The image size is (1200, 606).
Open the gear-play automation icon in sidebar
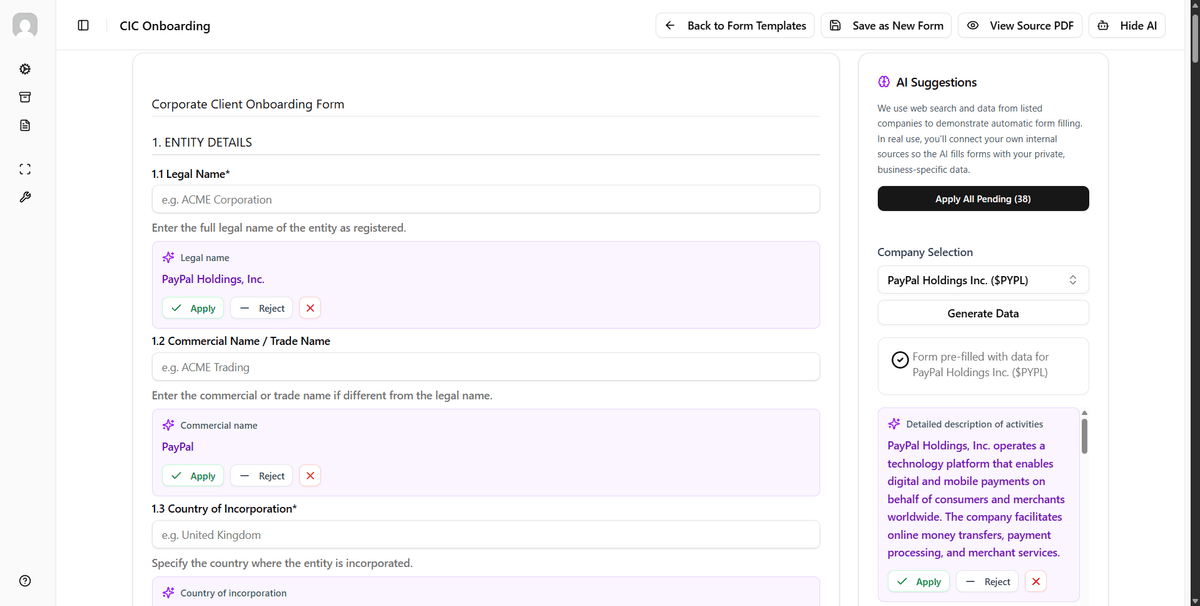(x=25, y=69)
